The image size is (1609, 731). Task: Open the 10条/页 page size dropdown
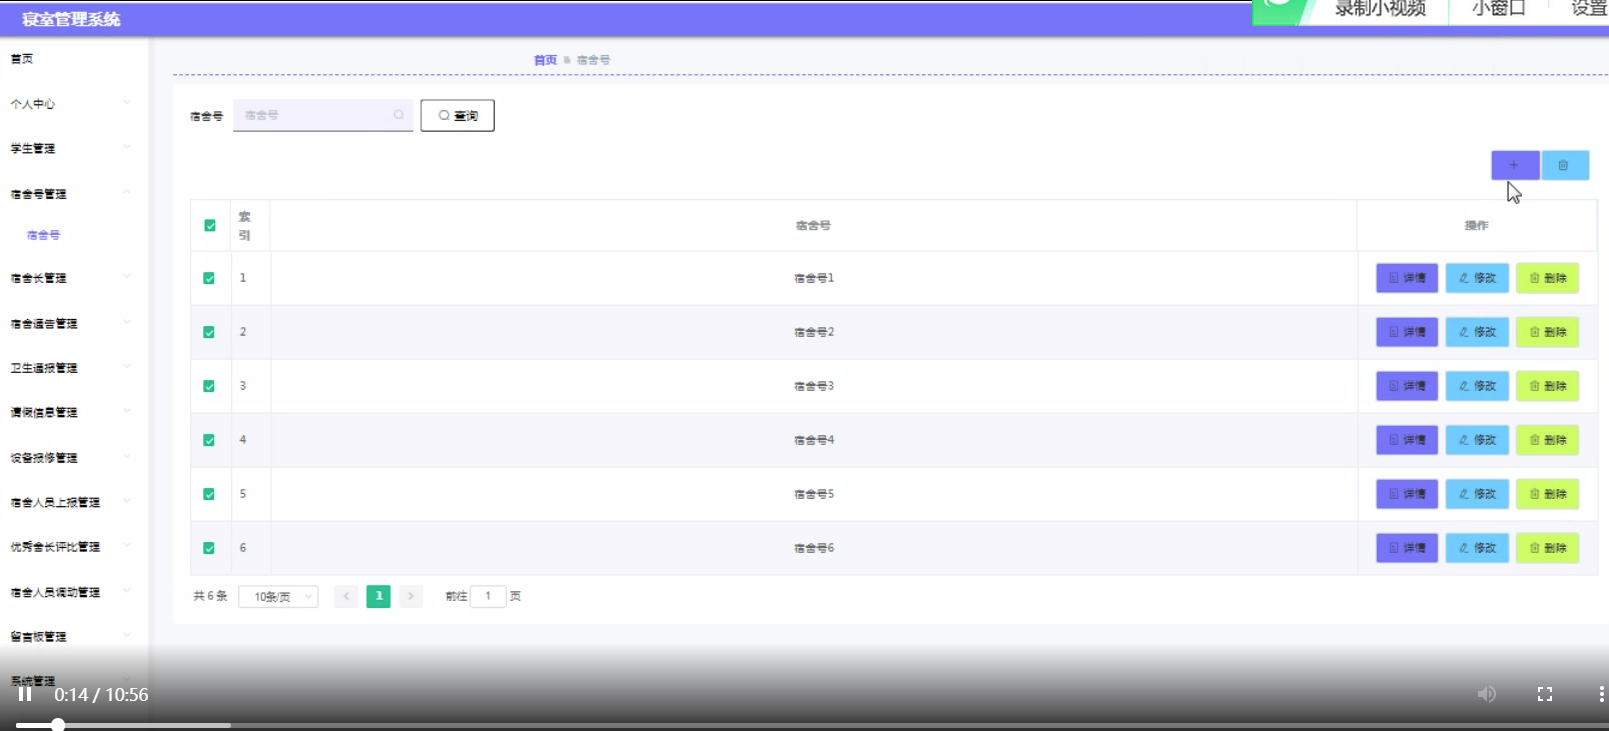pos(279,597)
